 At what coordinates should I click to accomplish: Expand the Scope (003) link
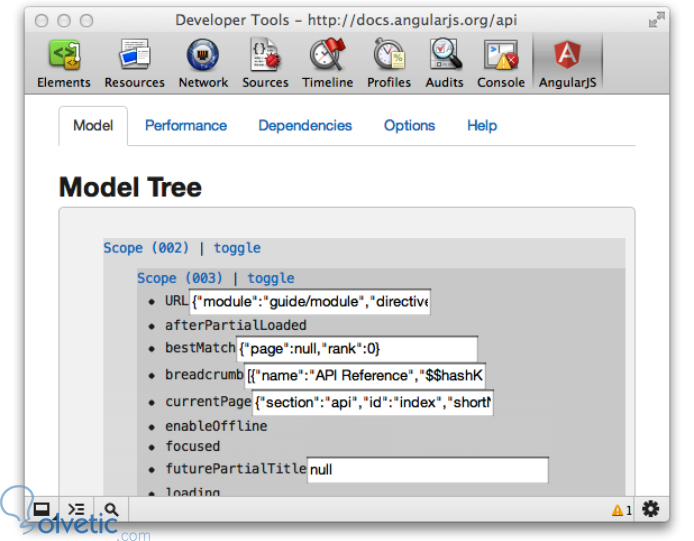pyautogui.click(x=180, y=278)
